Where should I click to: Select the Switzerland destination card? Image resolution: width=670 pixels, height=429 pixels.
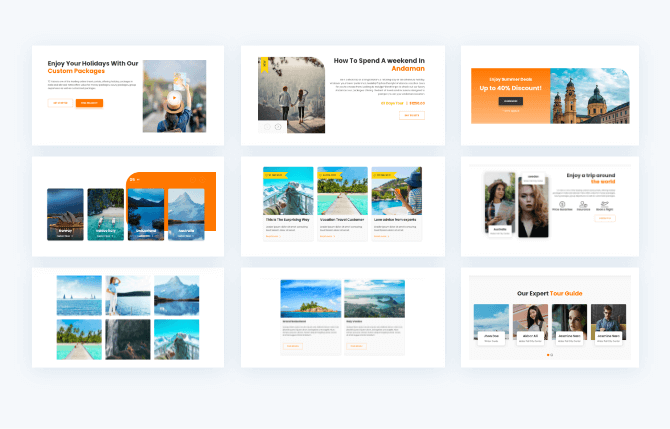pyautogui.click(x=145, y=214)
